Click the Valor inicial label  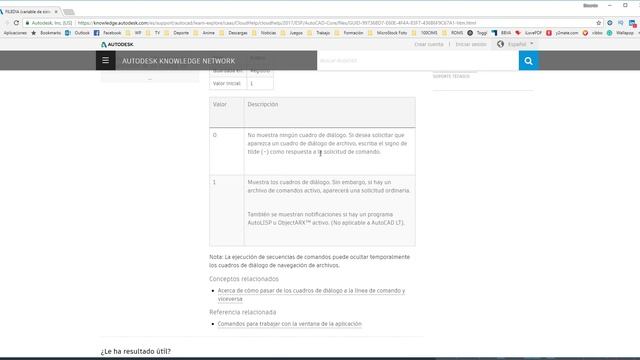[x=227, y=83]
